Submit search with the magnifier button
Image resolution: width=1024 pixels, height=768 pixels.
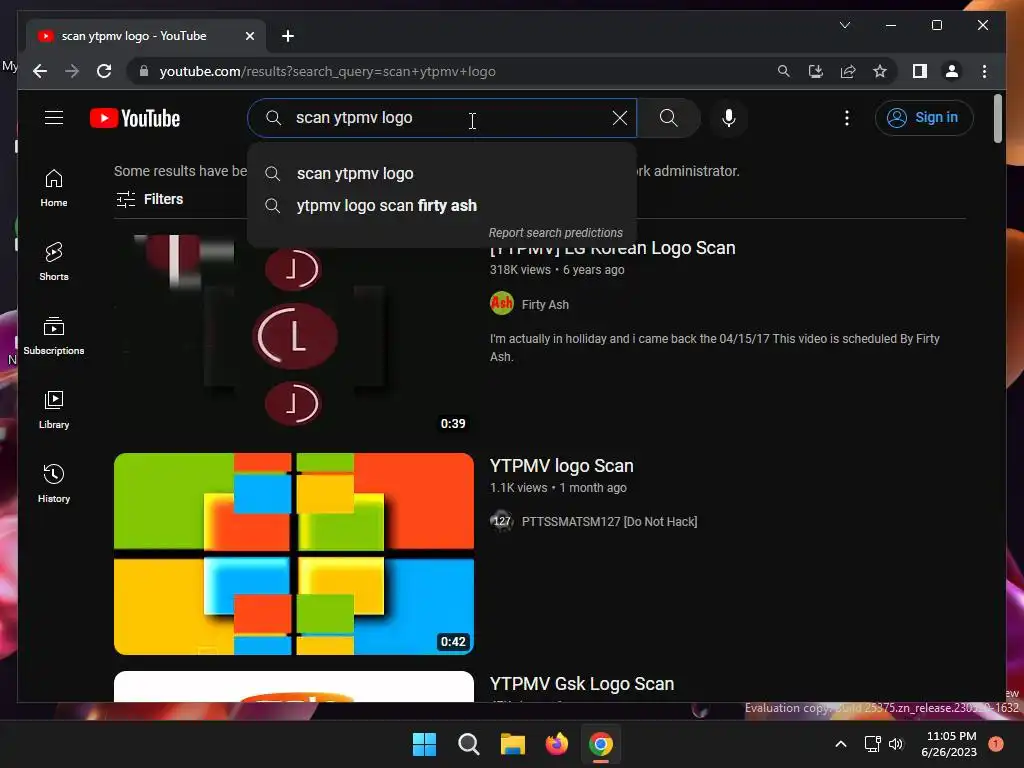pyautogui.click(x=668, y=118)
